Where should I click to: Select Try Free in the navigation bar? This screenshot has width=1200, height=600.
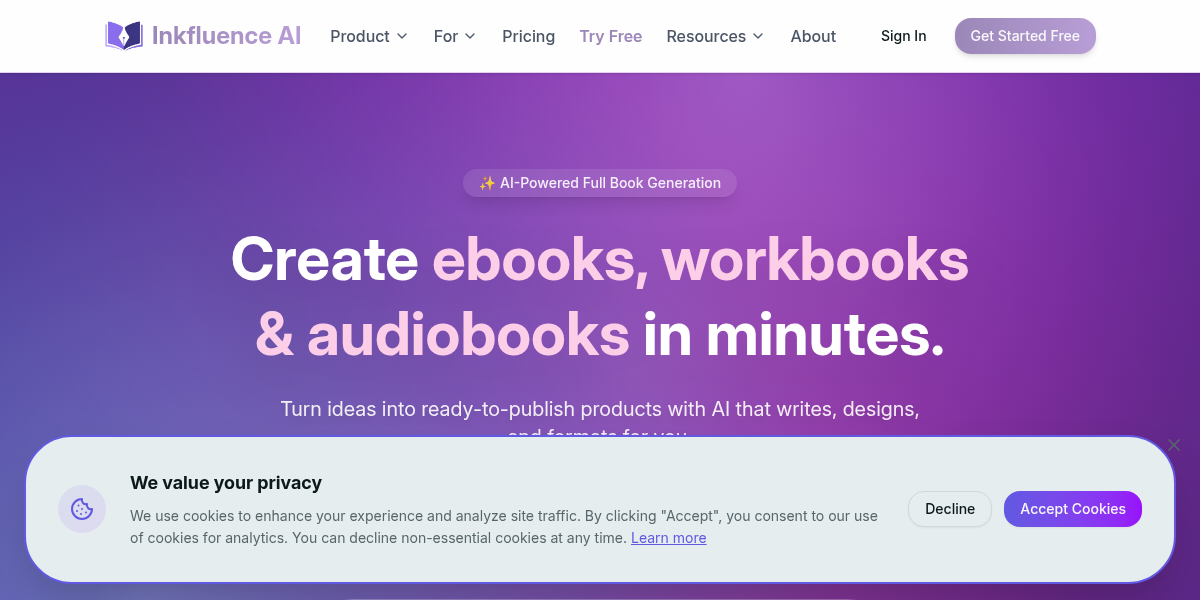point(611,36)
